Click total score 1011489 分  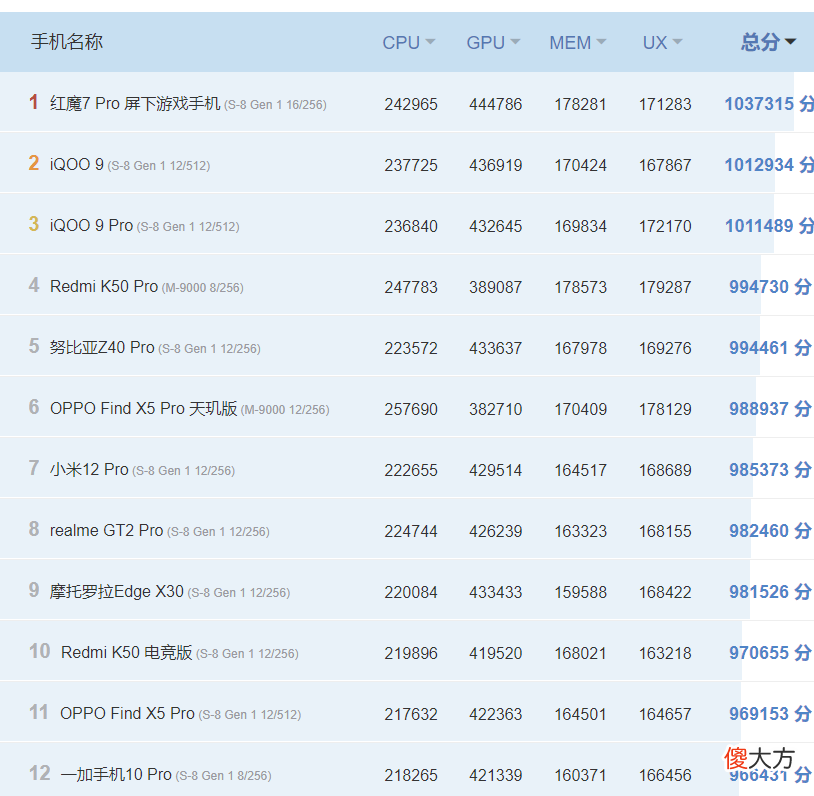point(769,226)
